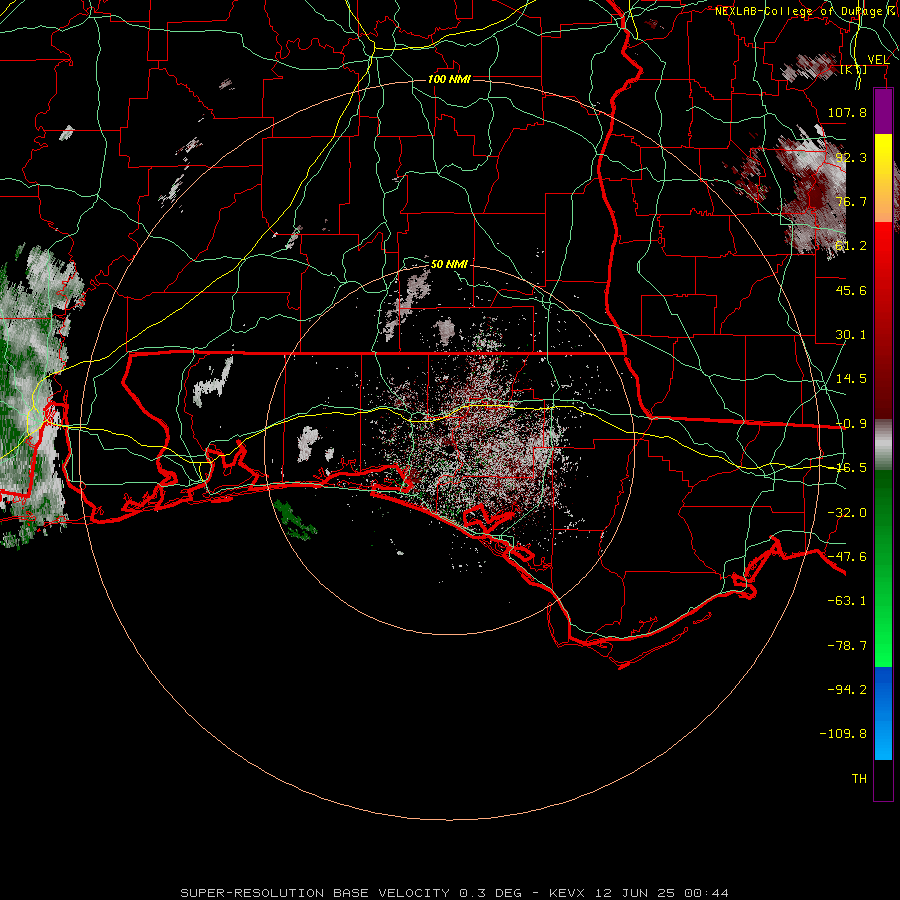Click the [KT] units label

[x=854, y=69]
